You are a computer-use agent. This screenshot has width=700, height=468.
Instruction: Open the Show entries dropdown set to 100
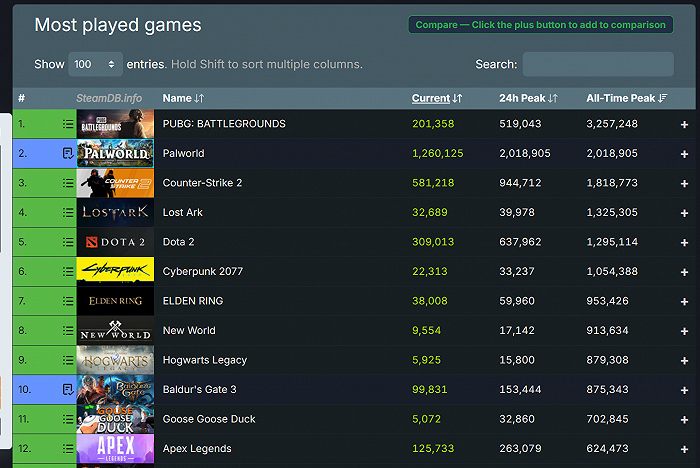[95, 64]
